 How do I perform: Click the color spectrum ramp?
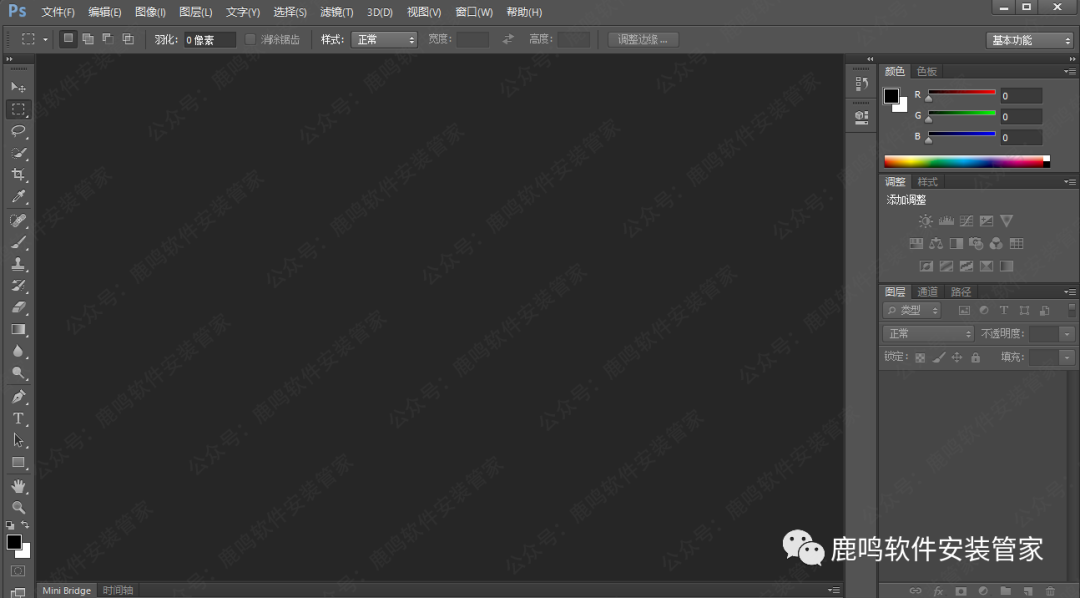[965, 161]
